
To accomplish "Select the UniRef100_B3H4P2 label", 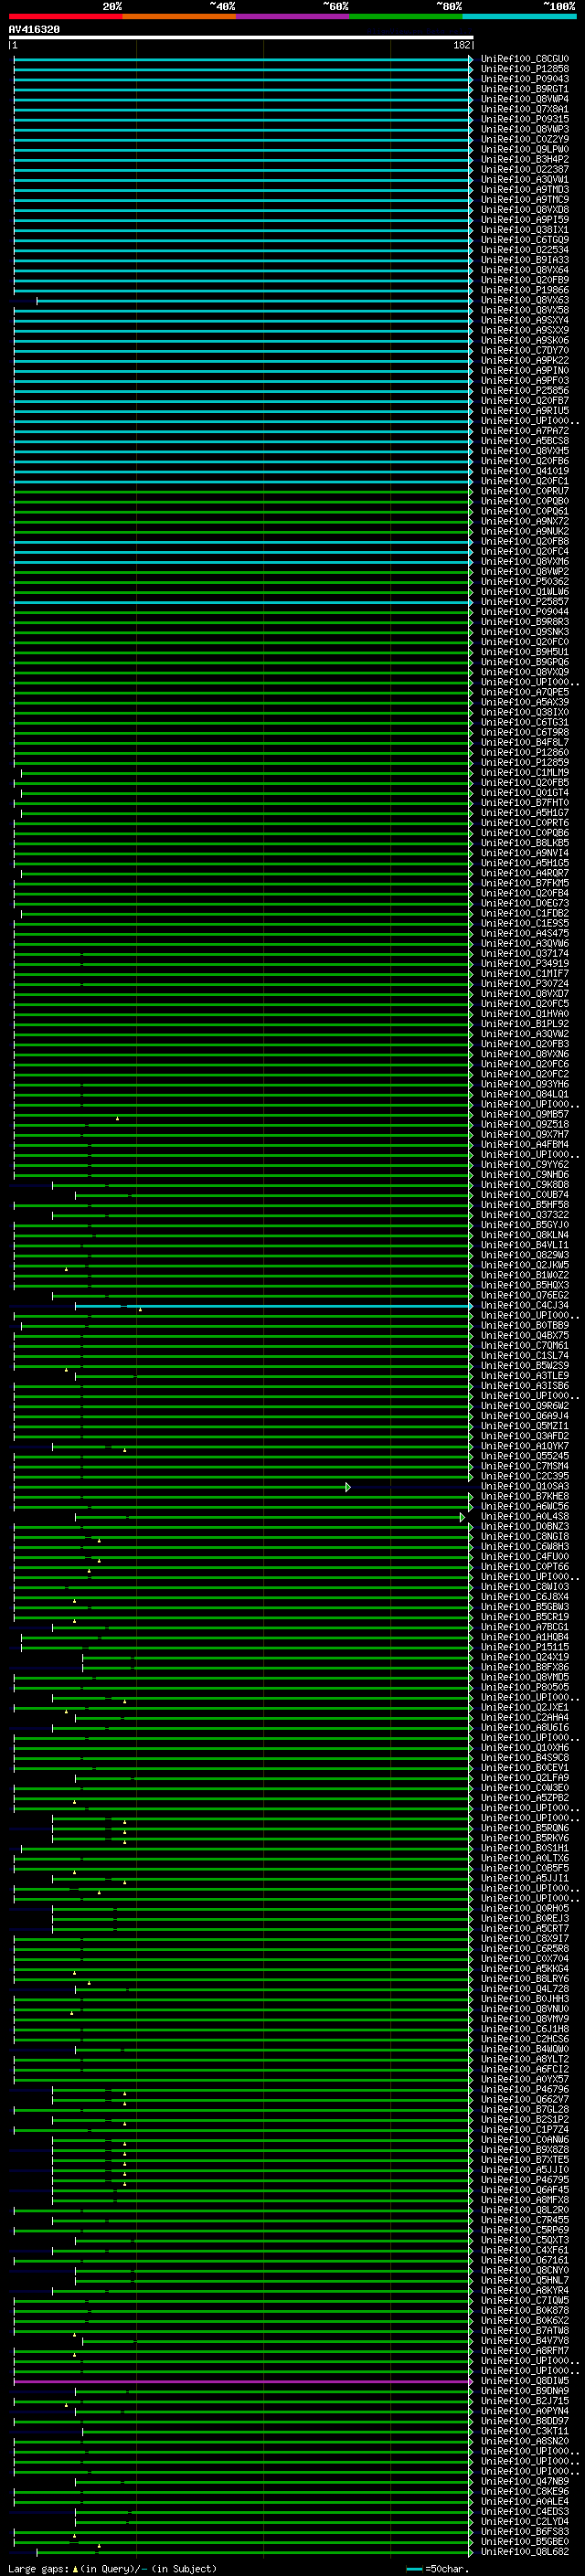I will (525, 159).
